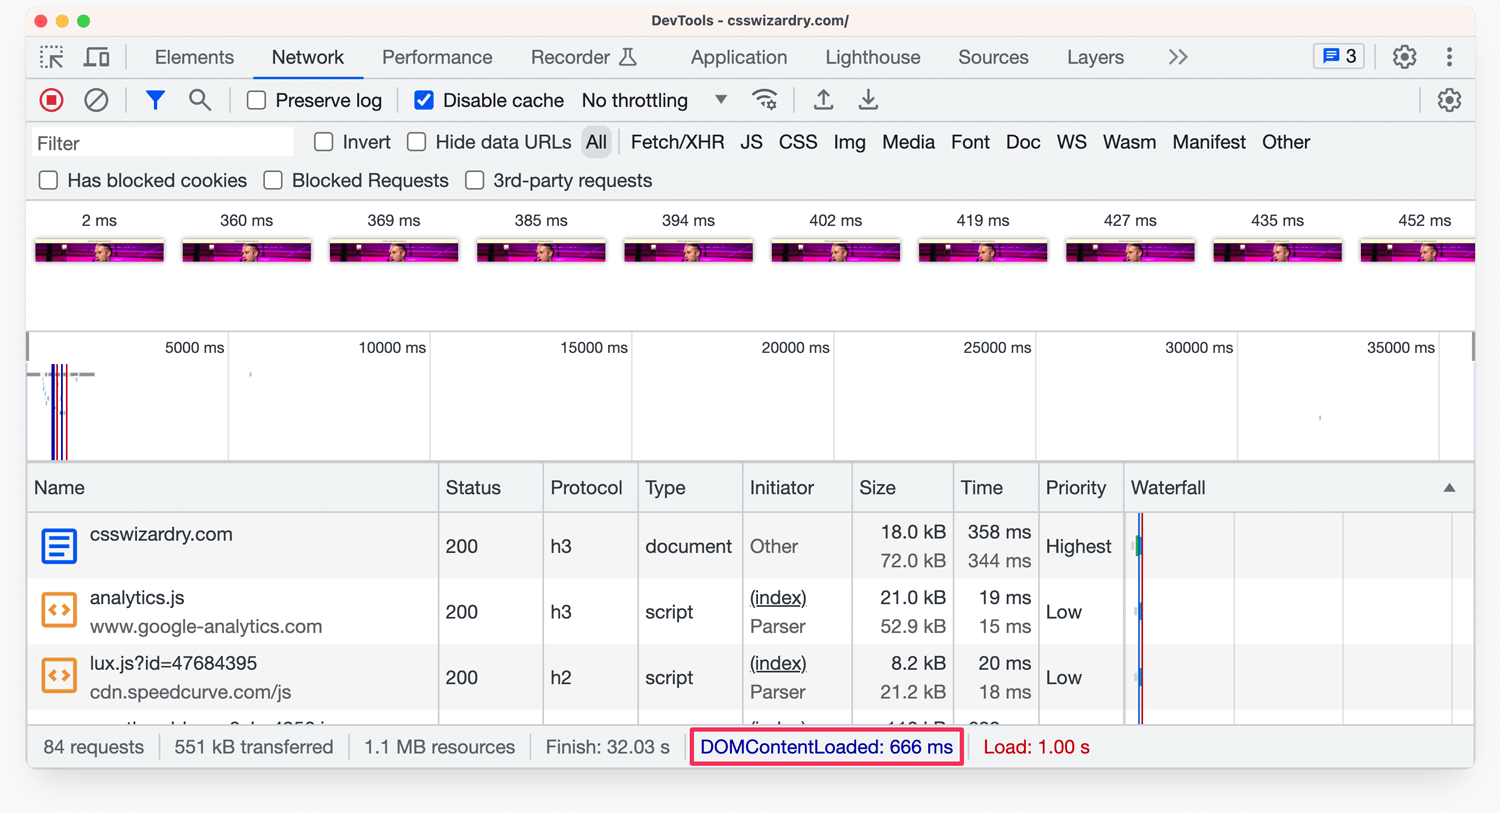The image size is (1500, 813).
Task: Enable Preserve log checkbox
Action: pos(257,100)
